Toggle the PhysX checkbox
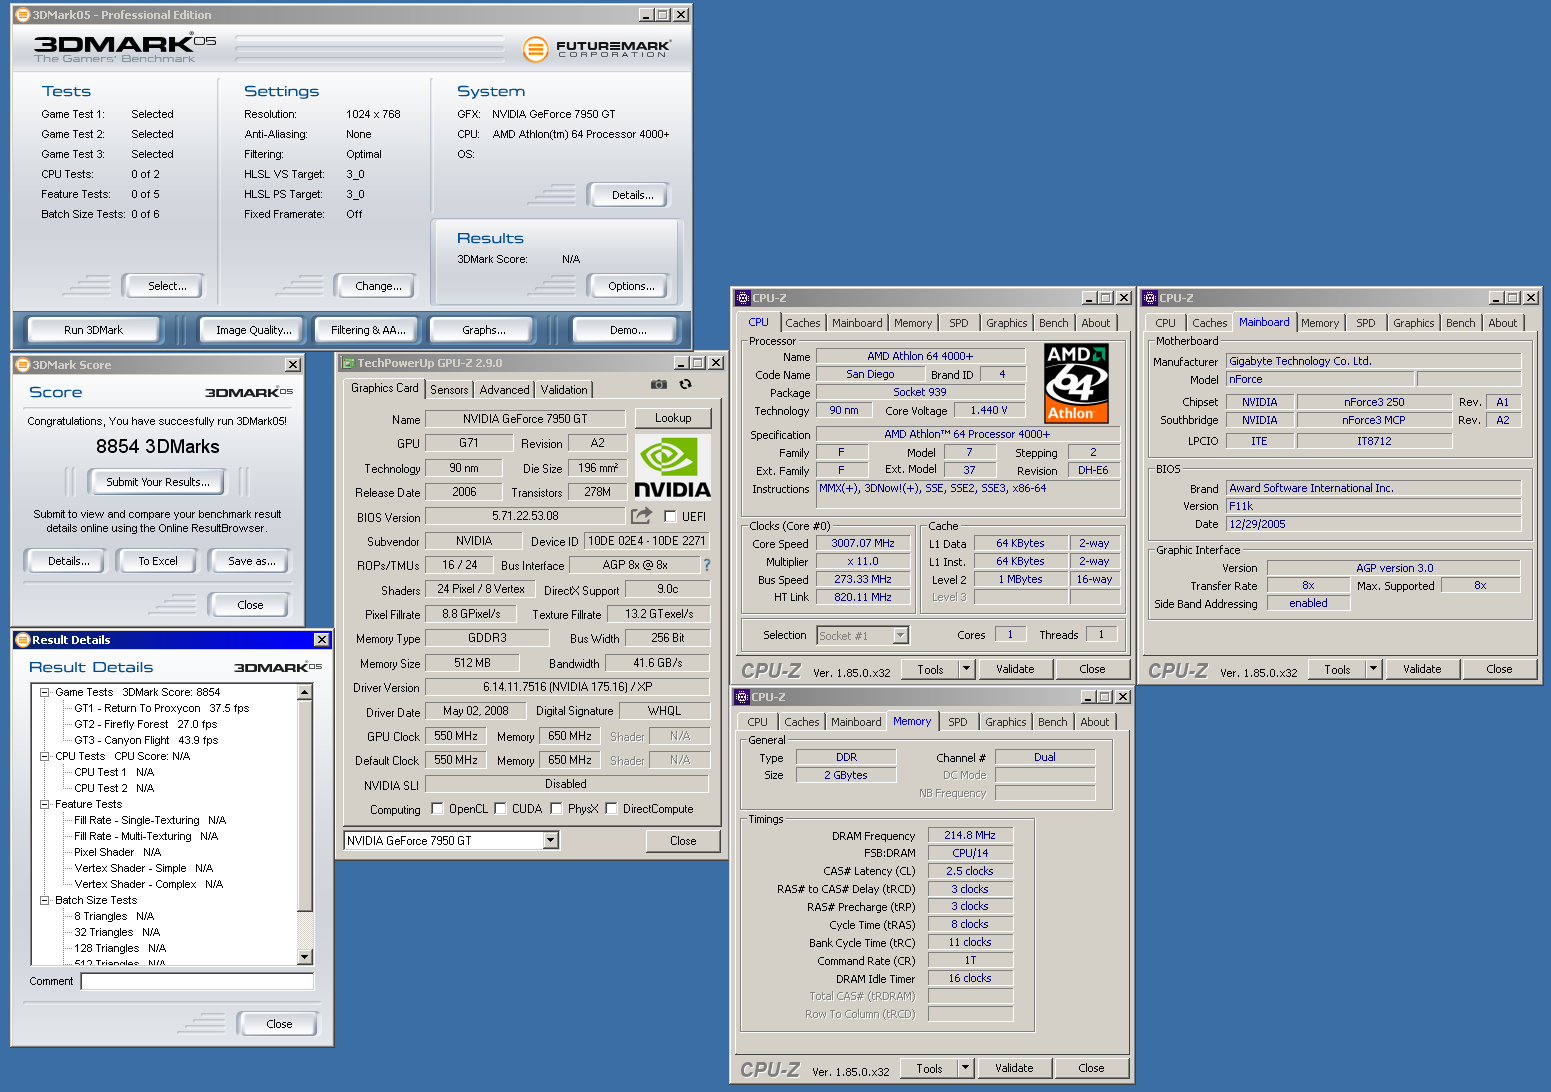The width and height of the screenshot is (1551, 1092). (556, 809)
